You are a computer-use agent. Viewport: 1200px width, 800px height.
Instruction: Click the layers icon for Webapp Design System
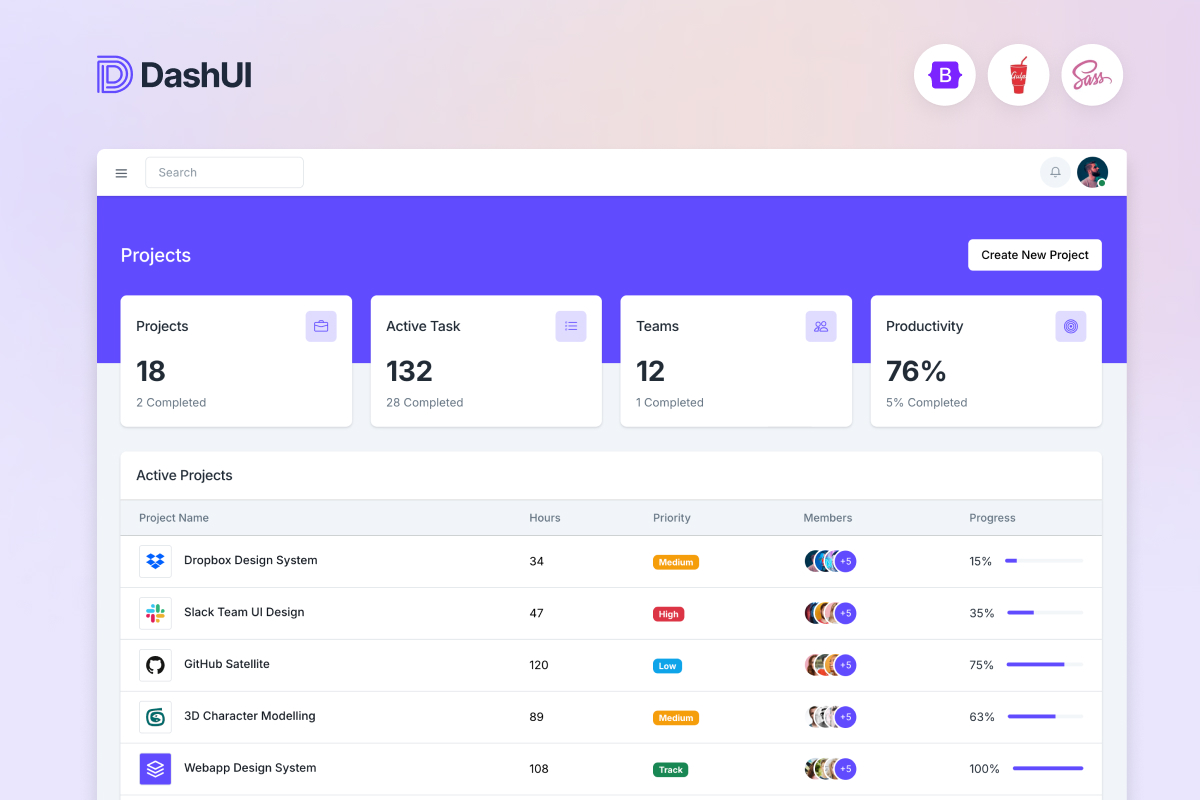[x=155, y=769]
